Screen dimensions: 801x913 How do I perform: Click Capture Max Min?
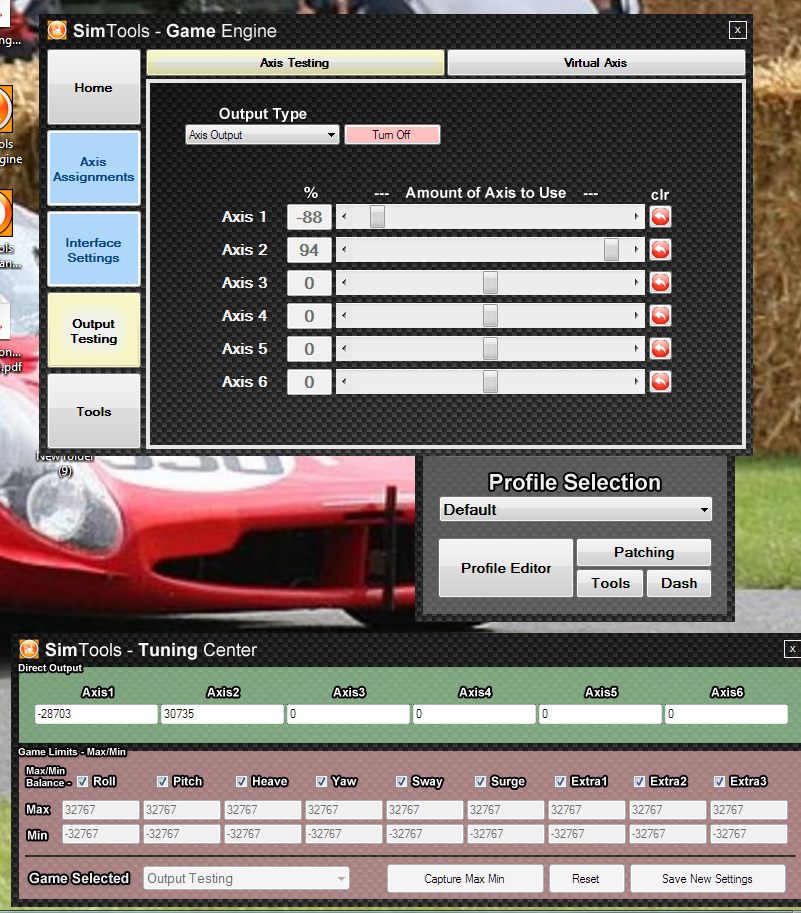point(465,879)
